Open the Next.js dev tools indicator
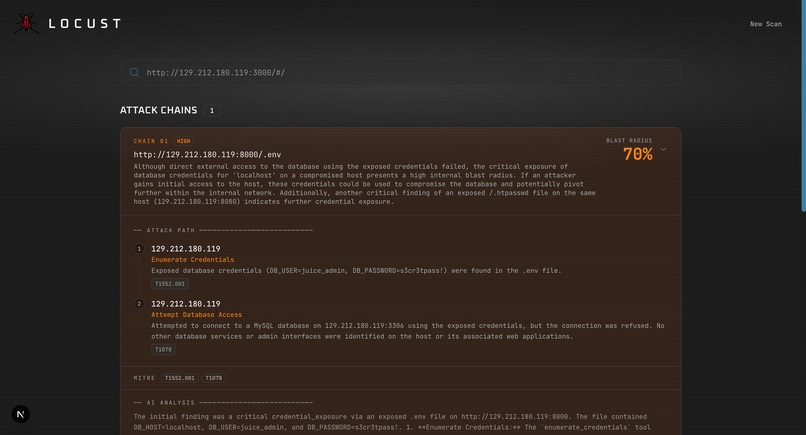This screenshot has width=806, height=435. 21,414
